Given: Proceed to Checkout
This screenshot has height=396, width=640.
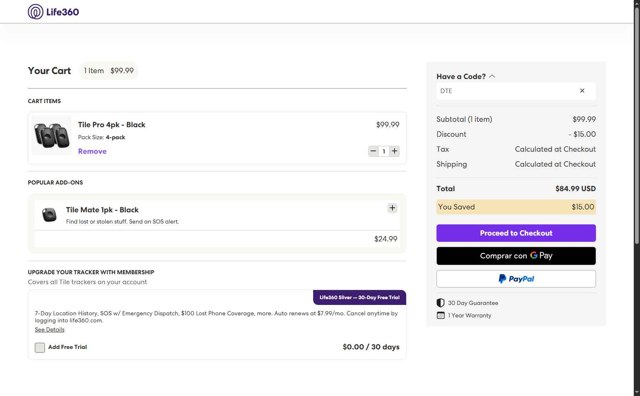Looking at the screenshot, I should click(516, 233).
